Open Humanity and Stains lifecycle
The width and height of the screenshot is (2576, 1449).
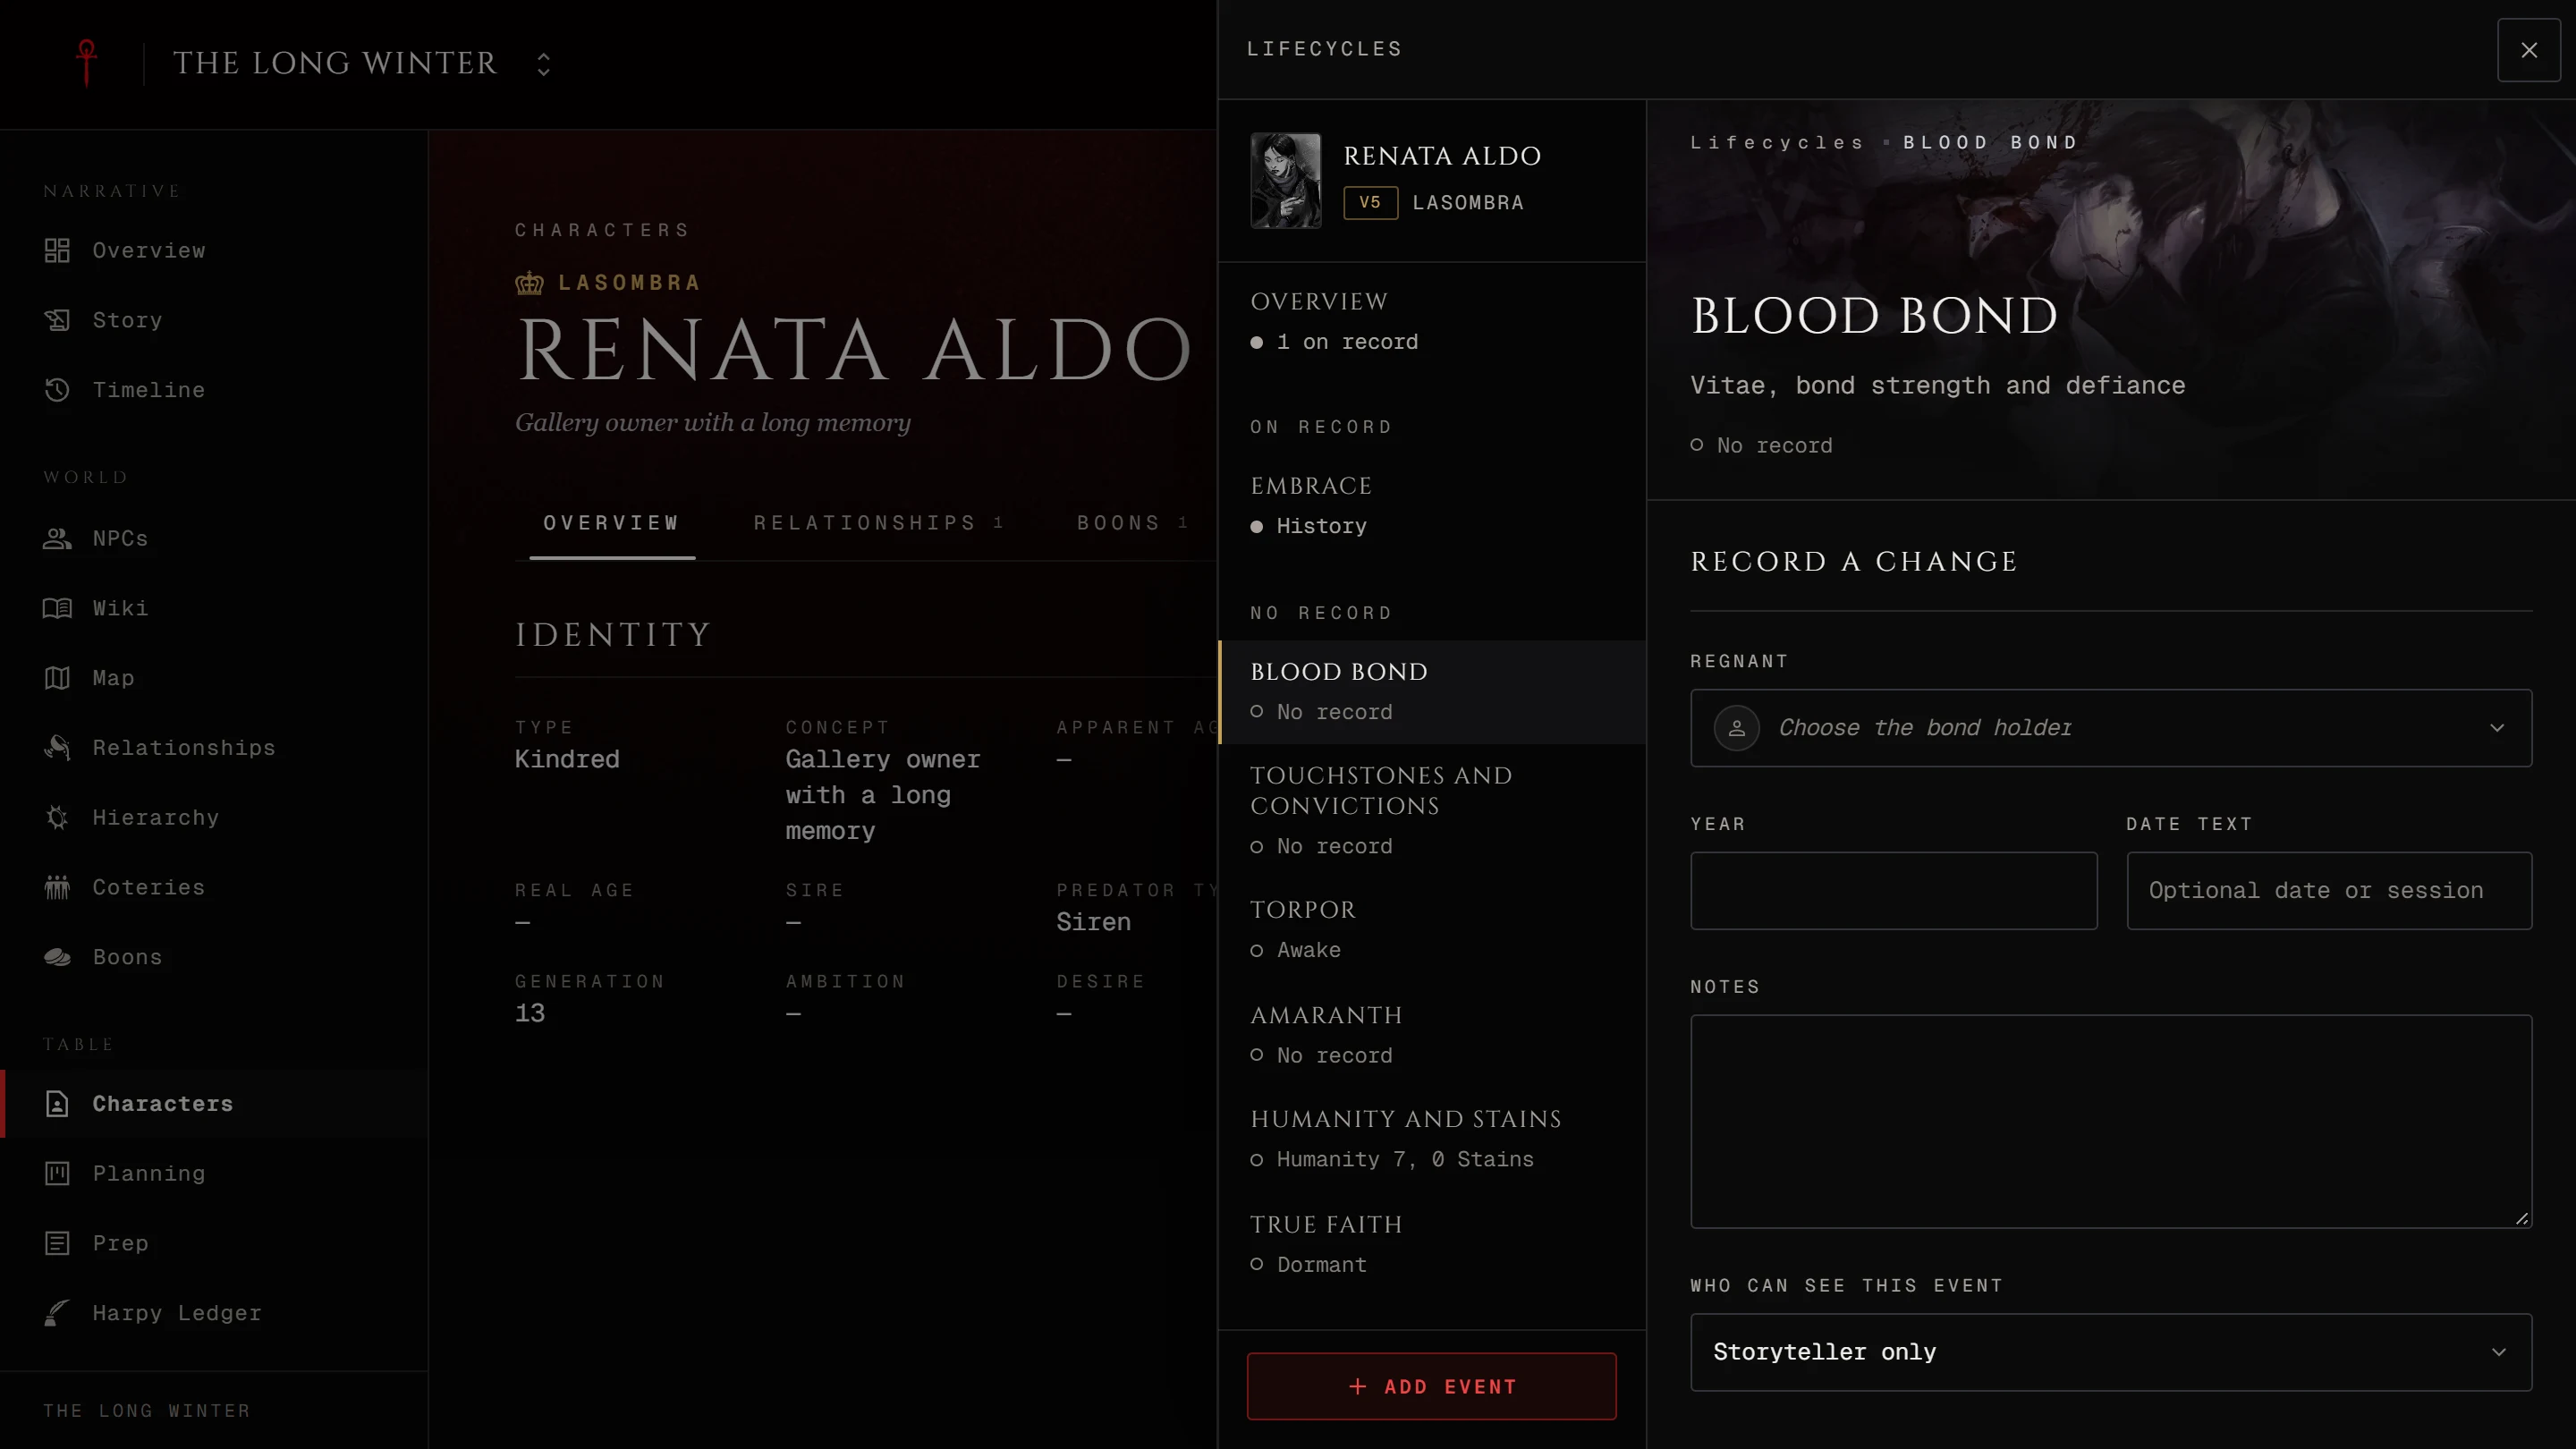[x=1431, y=1139]
